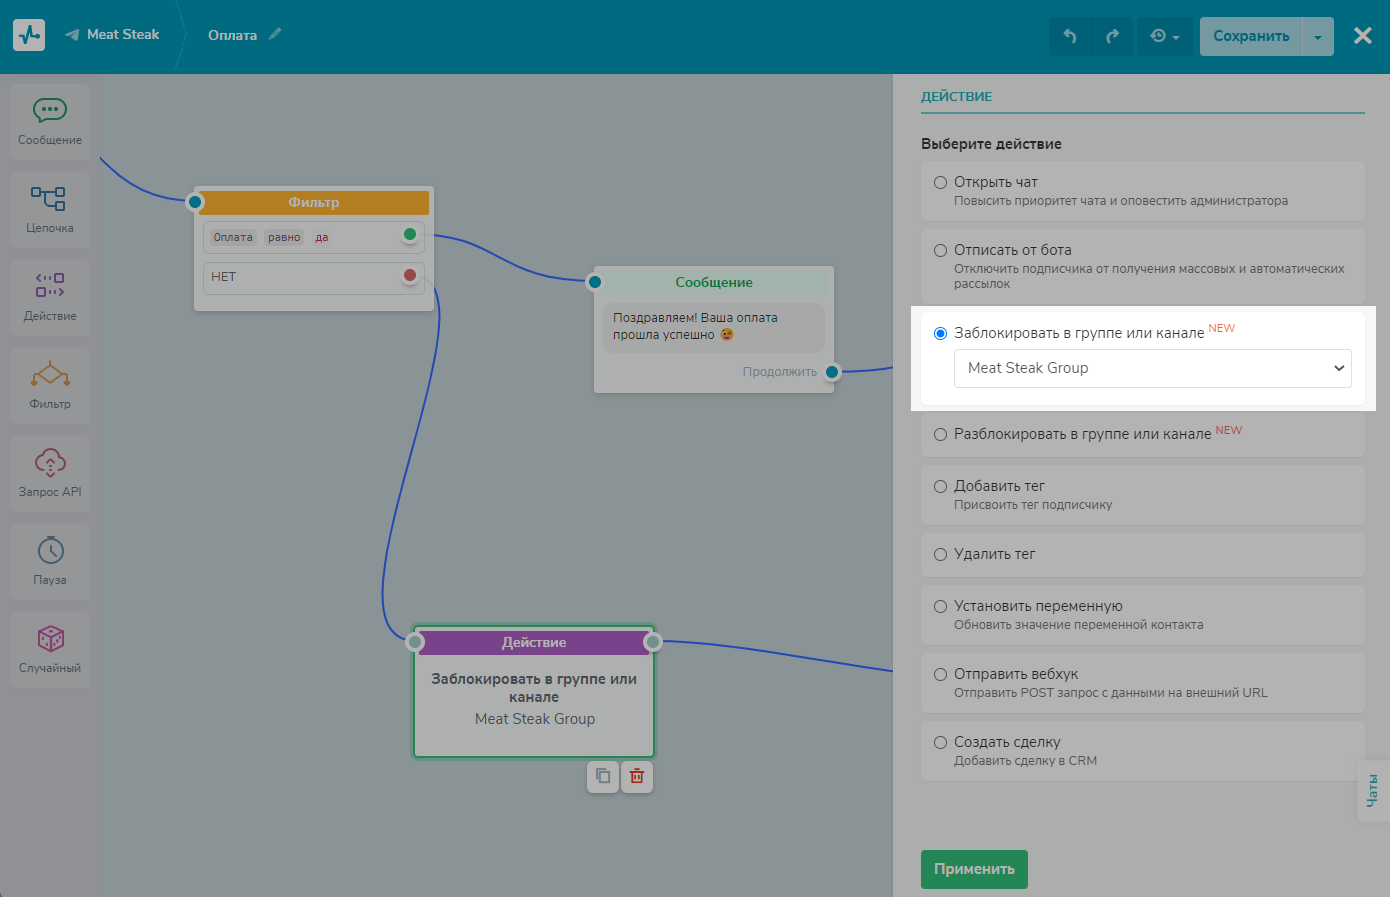
Task: Click the redo arrow in the toolbar
Action: coord(1112,36)
